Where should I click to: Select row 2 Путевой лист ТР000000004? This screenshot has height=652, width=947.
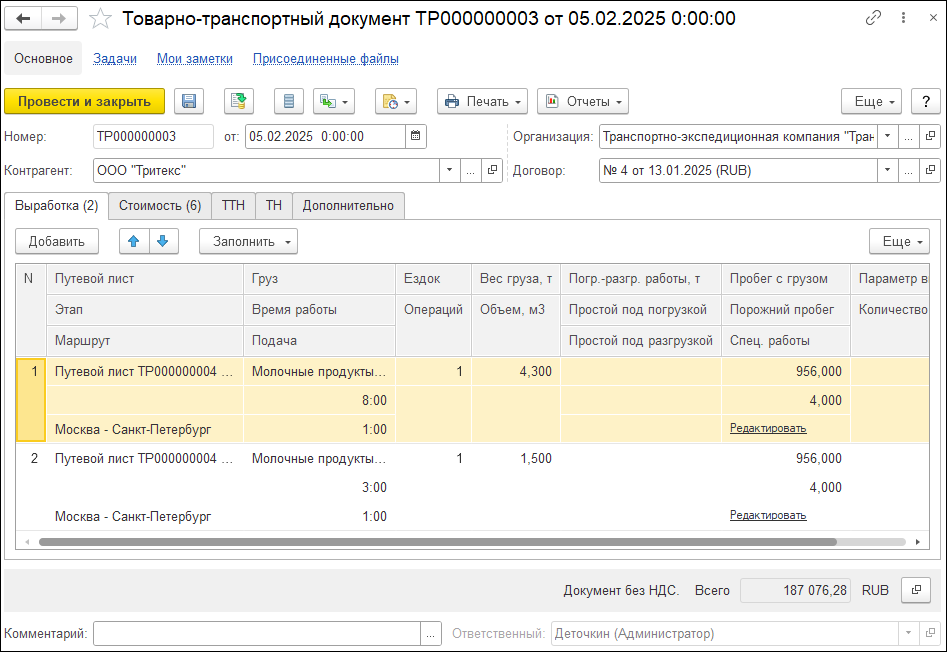[144, 459]
